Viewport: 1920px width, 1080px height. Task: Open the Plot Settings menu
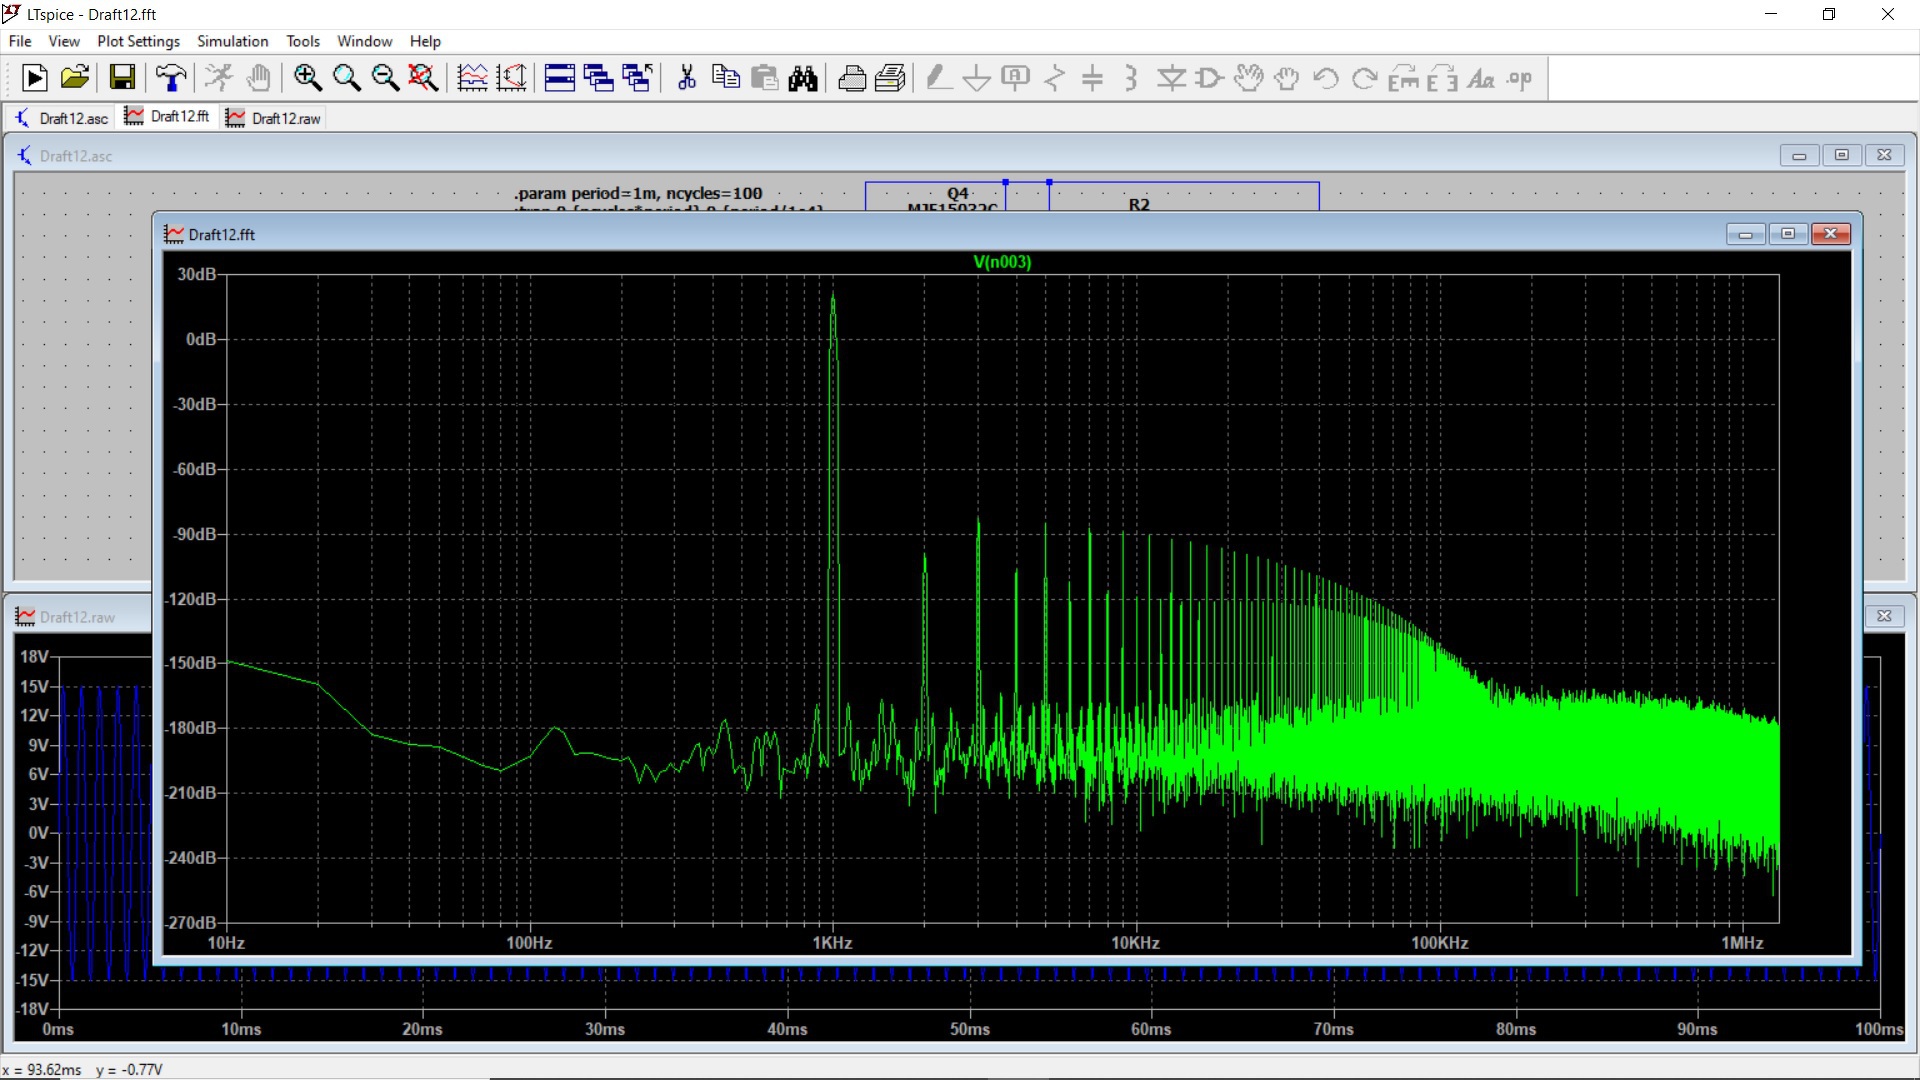click(x=138, y=41)
